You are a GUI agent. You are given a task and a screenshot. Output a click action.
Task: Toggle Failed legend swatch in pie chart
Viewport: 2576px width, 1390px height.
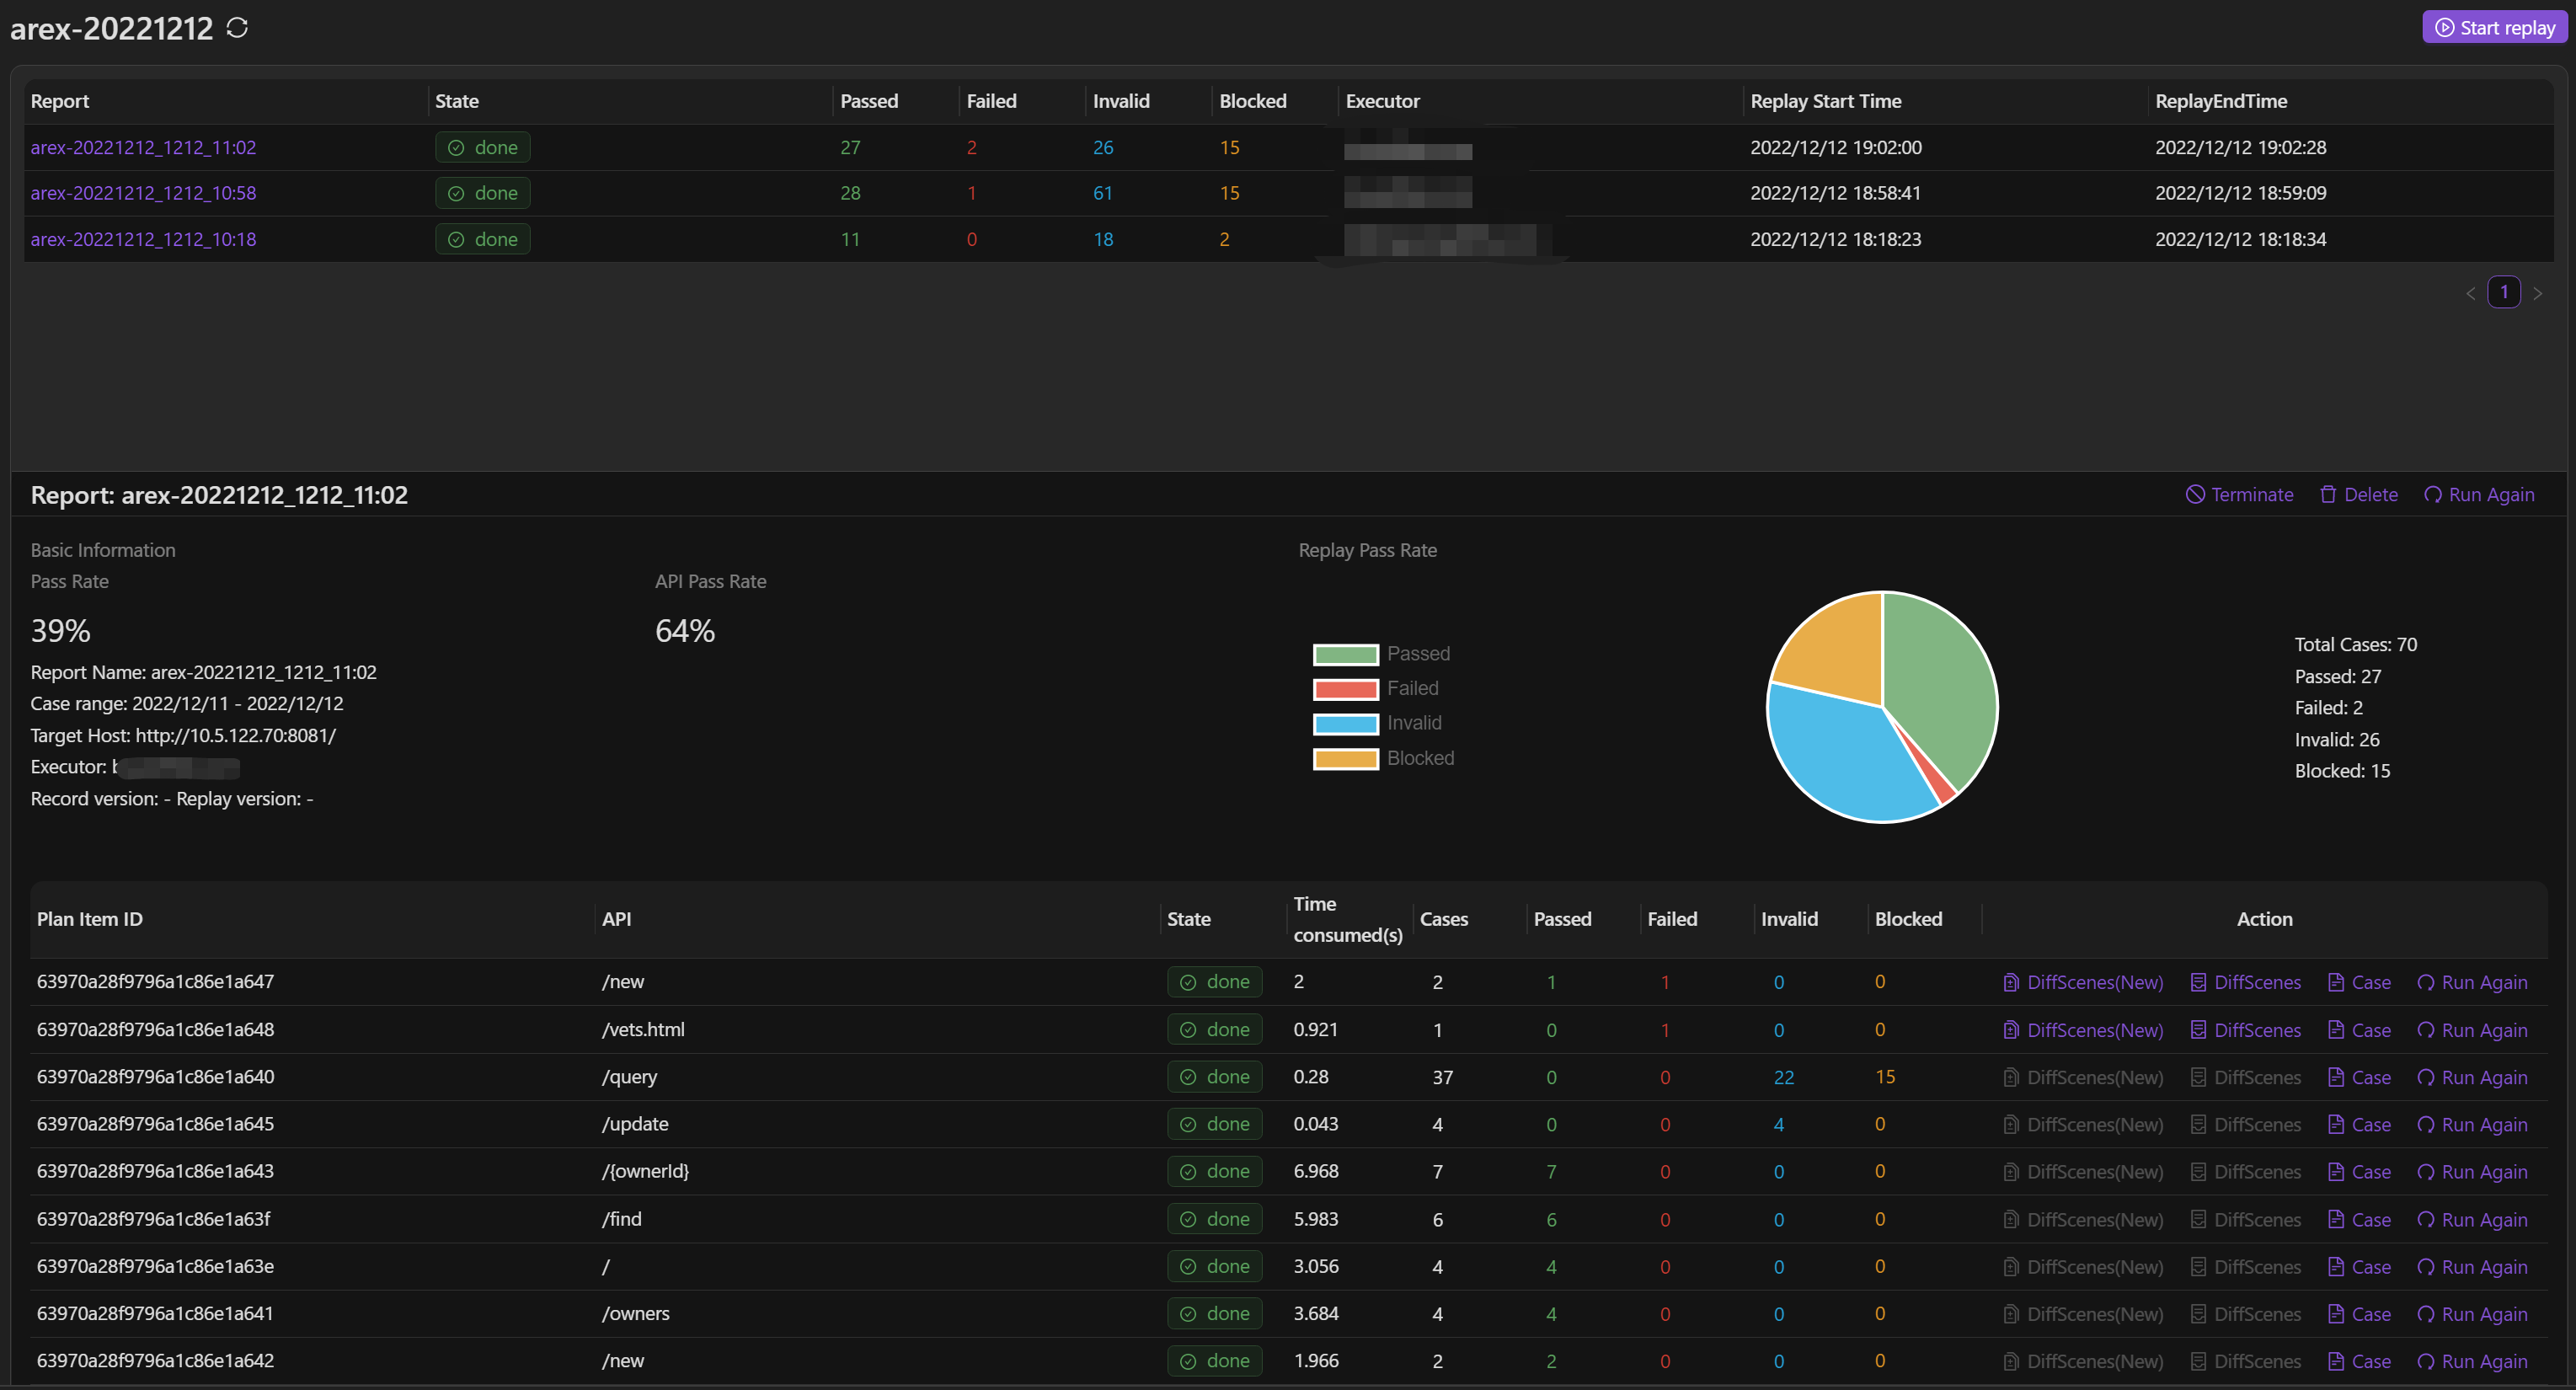pyautogui.click(x=1345, y=689)
